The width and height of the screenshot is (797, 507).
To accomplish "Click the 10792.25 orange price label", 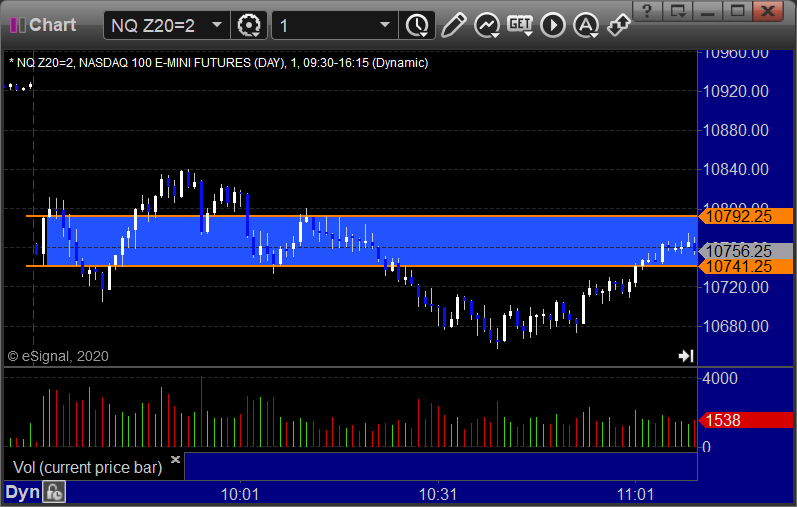I will click(x=746, y=216).
